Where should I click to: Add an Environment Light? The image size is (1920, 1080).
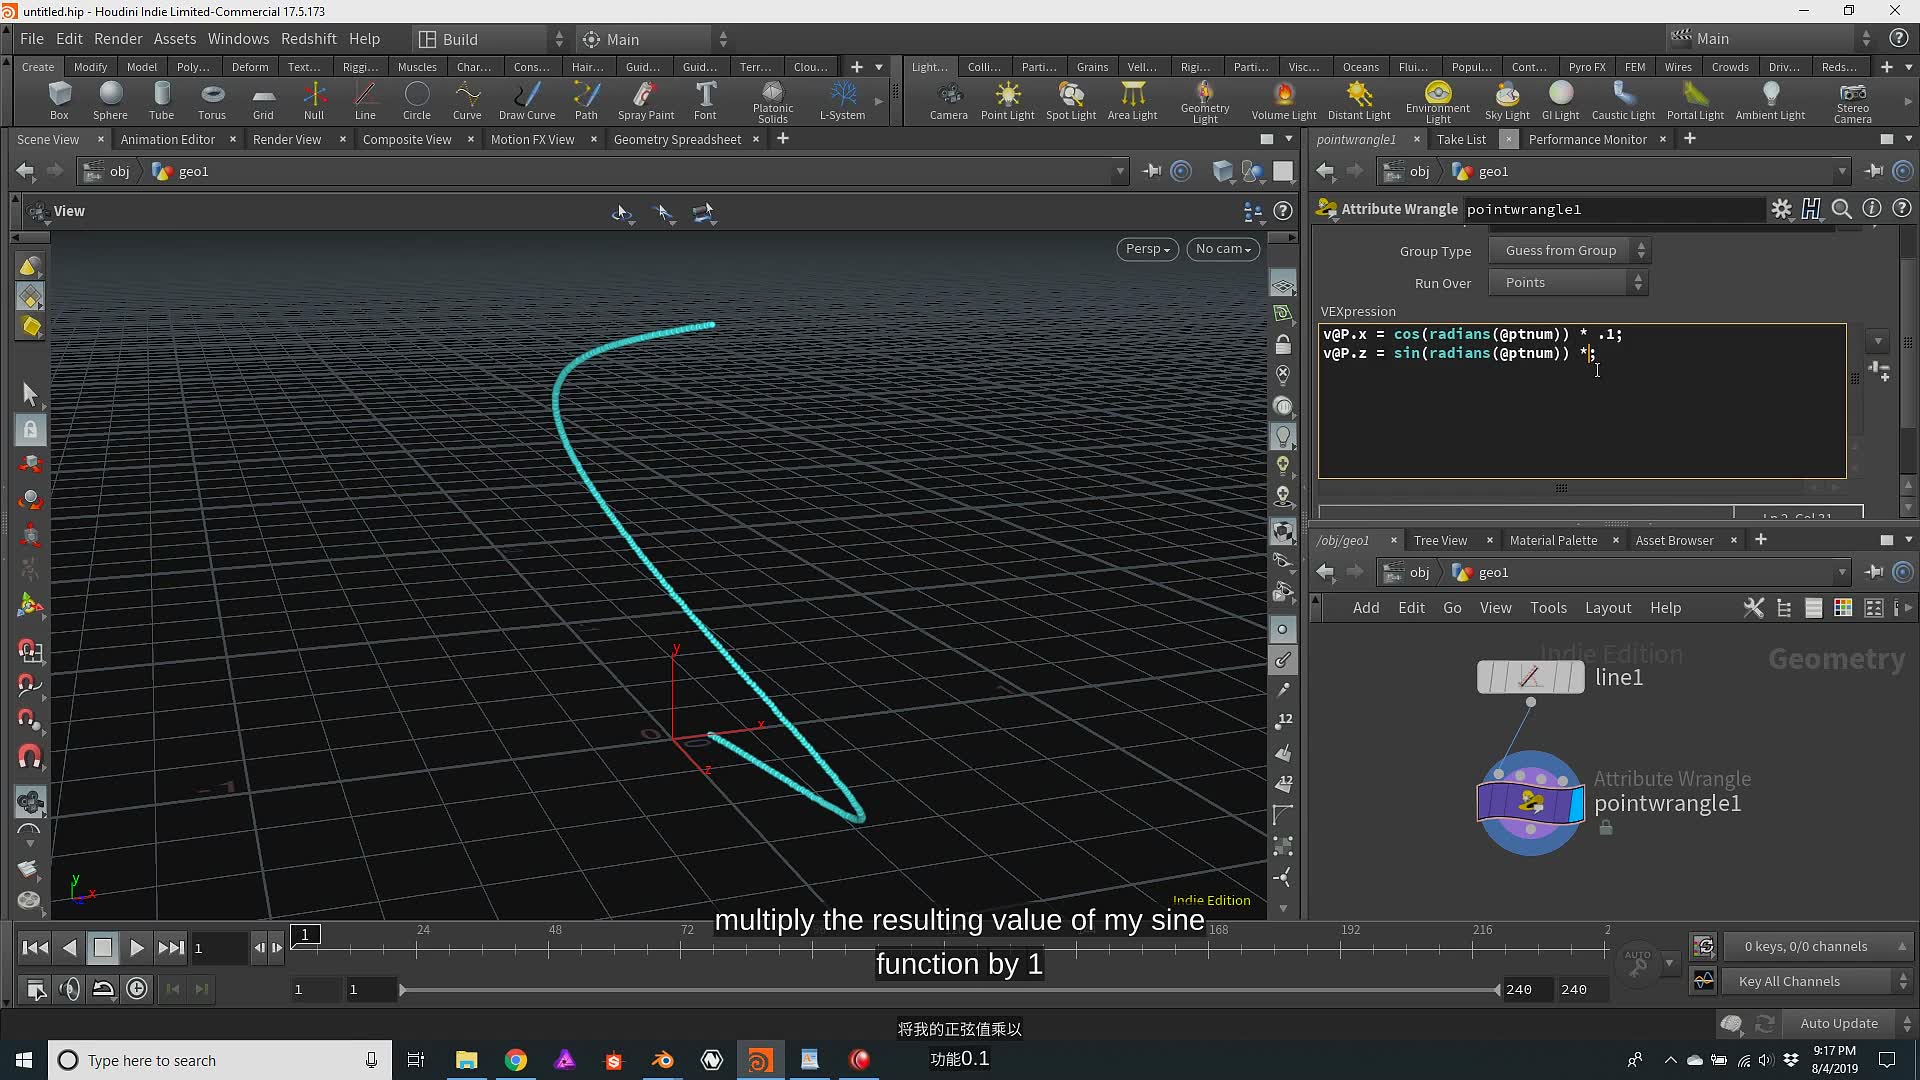[1438, 103]
